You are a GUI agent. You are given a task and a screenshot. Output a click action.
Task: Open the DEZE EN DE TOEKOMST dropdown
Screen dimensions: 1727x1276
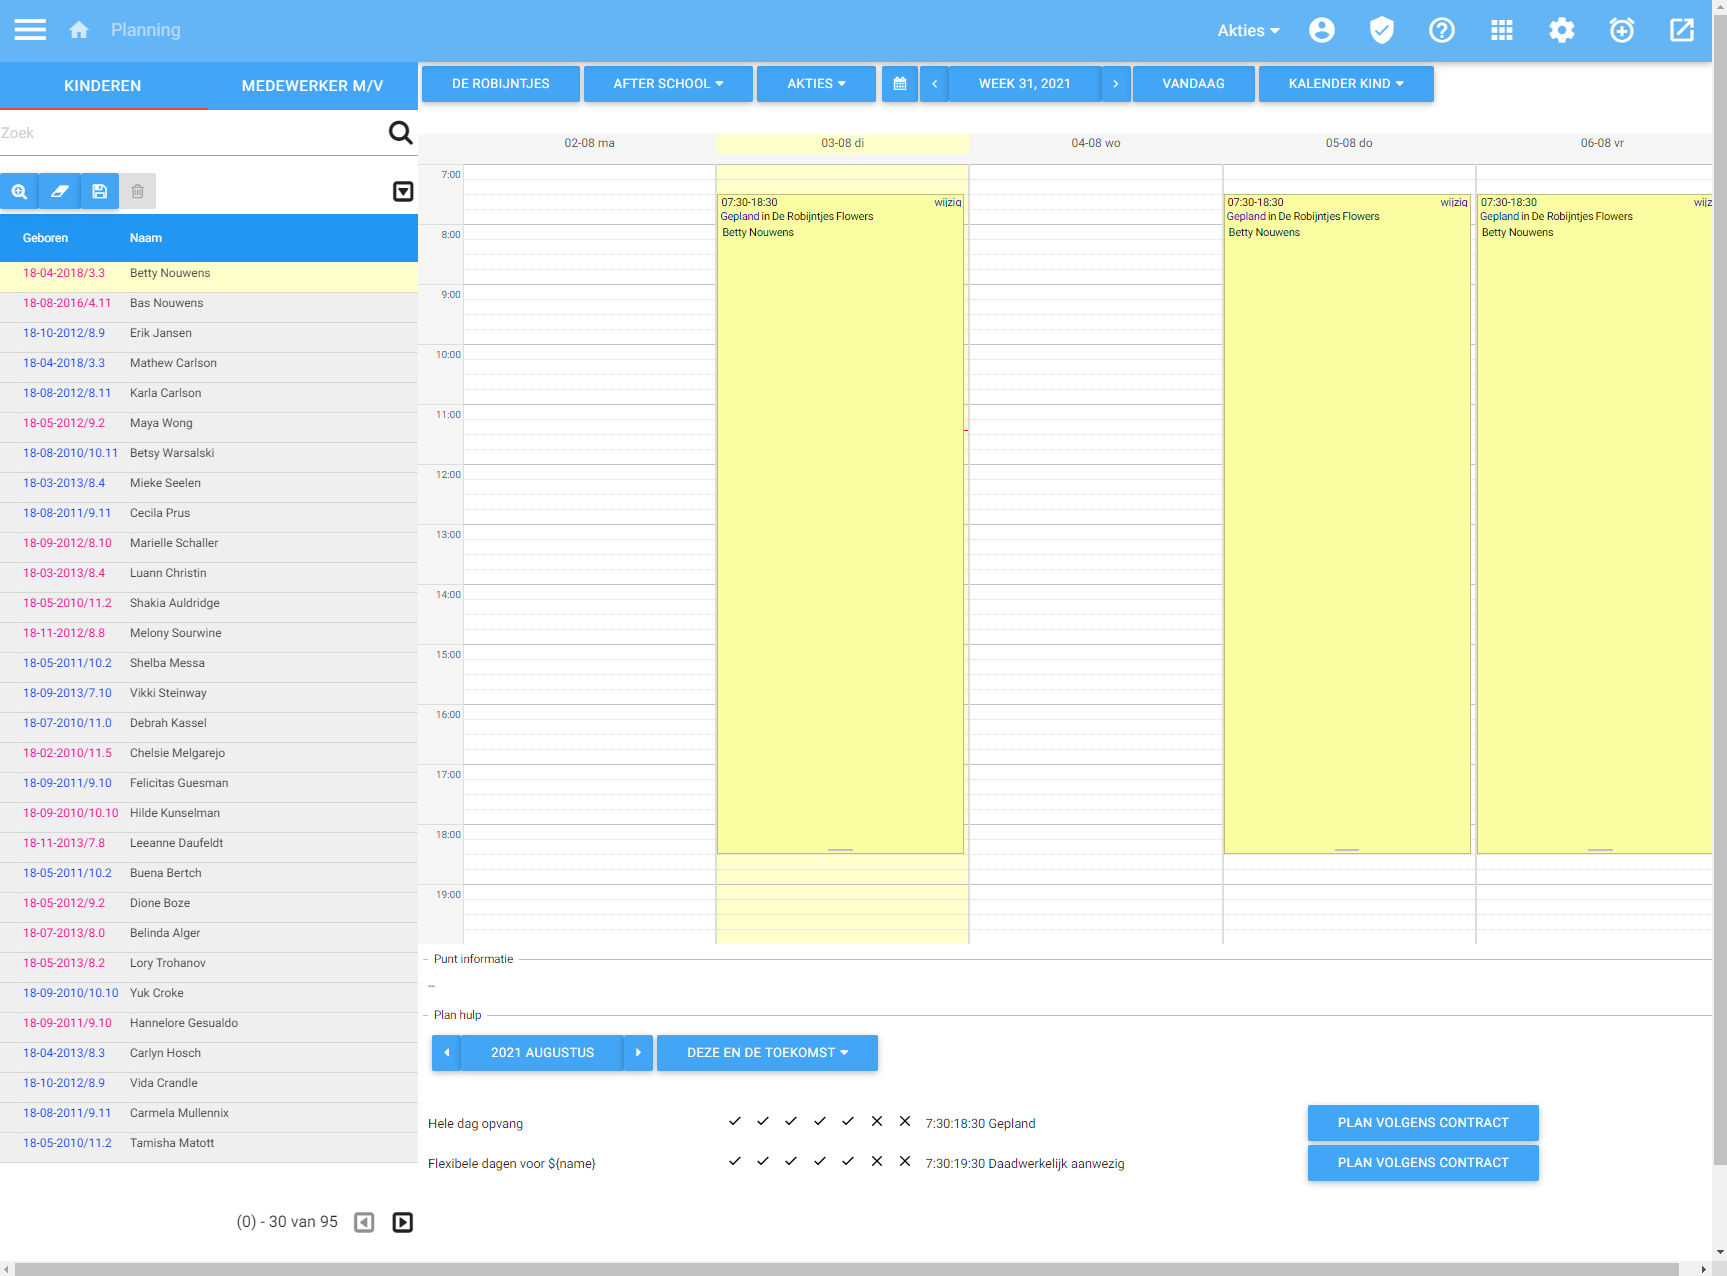766,1052
